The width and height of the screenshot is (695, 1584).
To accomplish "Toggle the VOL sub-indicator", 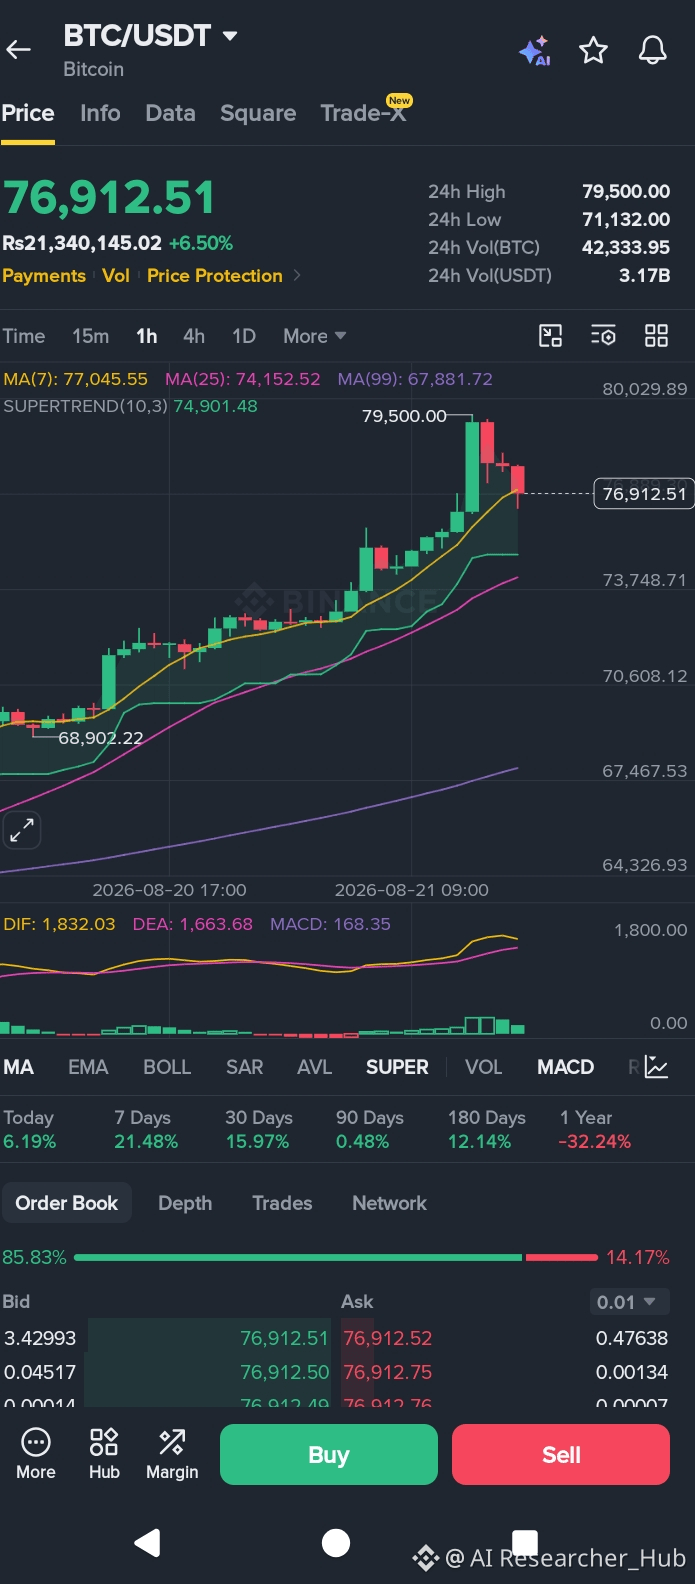I will [484, 1067].
